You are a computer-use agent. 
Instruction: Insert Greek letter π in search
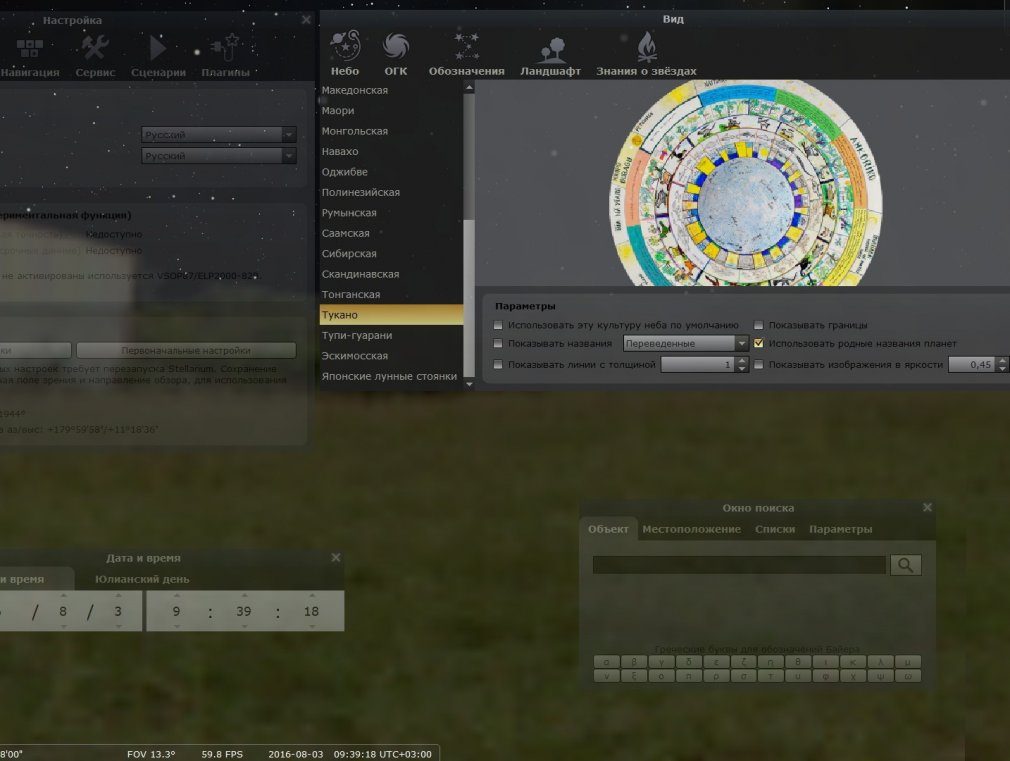click(689, 676)
